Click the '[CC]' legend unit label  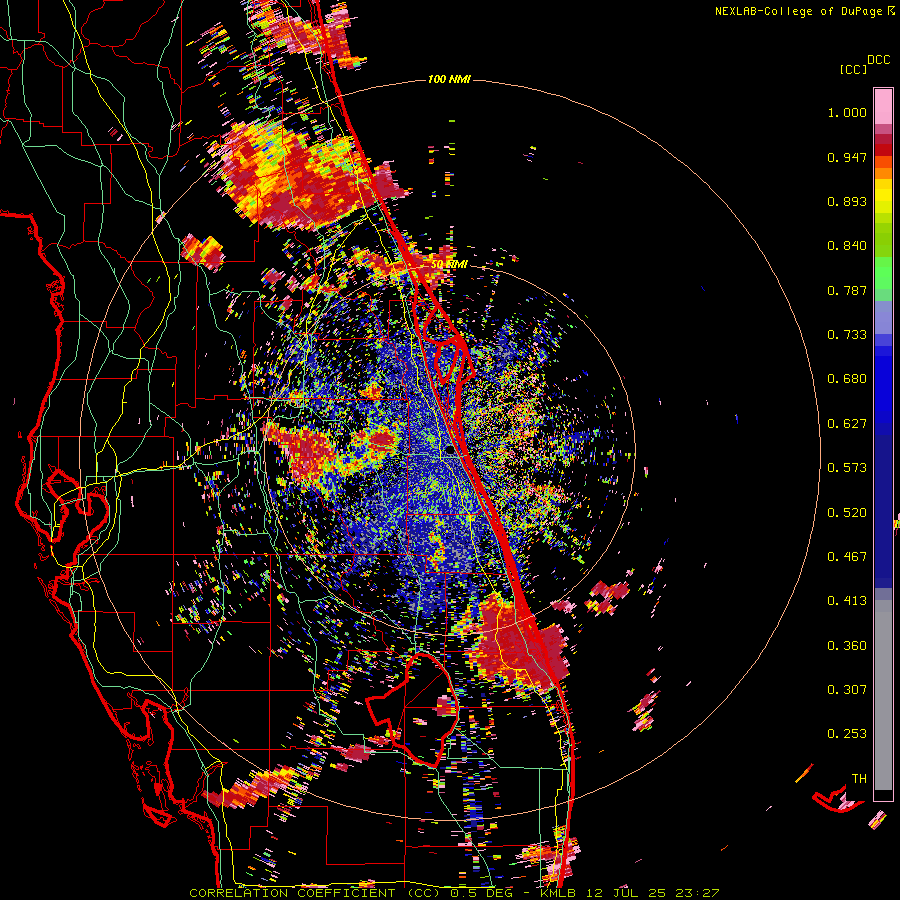[853, 69]
